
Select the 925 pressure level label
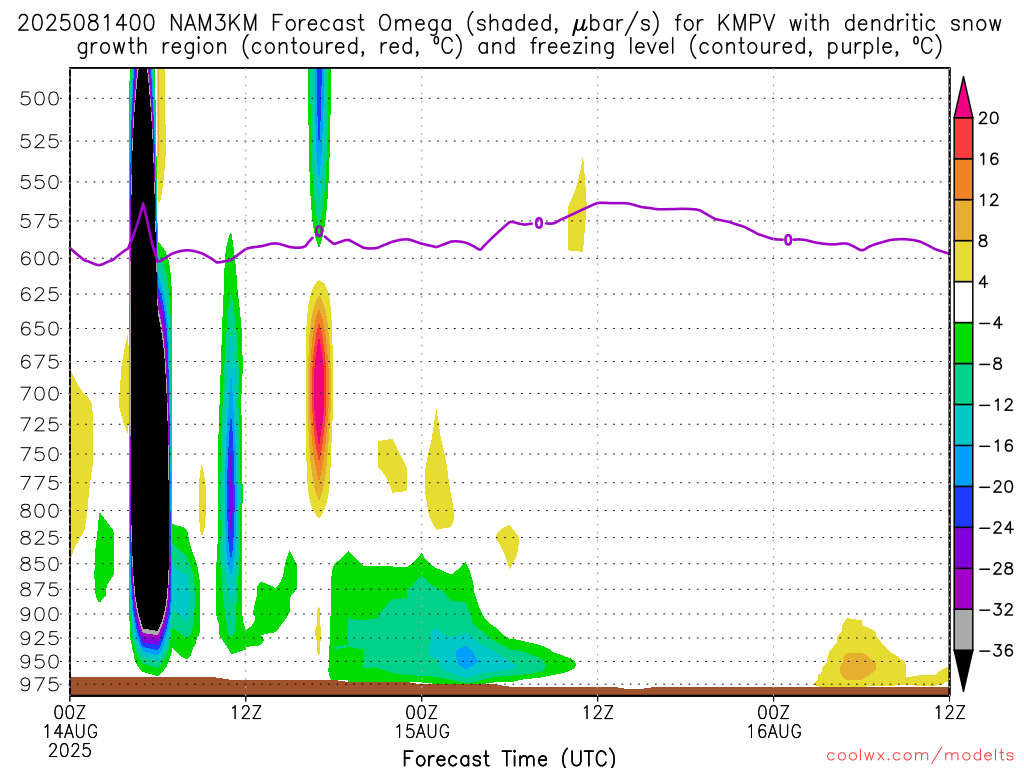click(40, 638)
